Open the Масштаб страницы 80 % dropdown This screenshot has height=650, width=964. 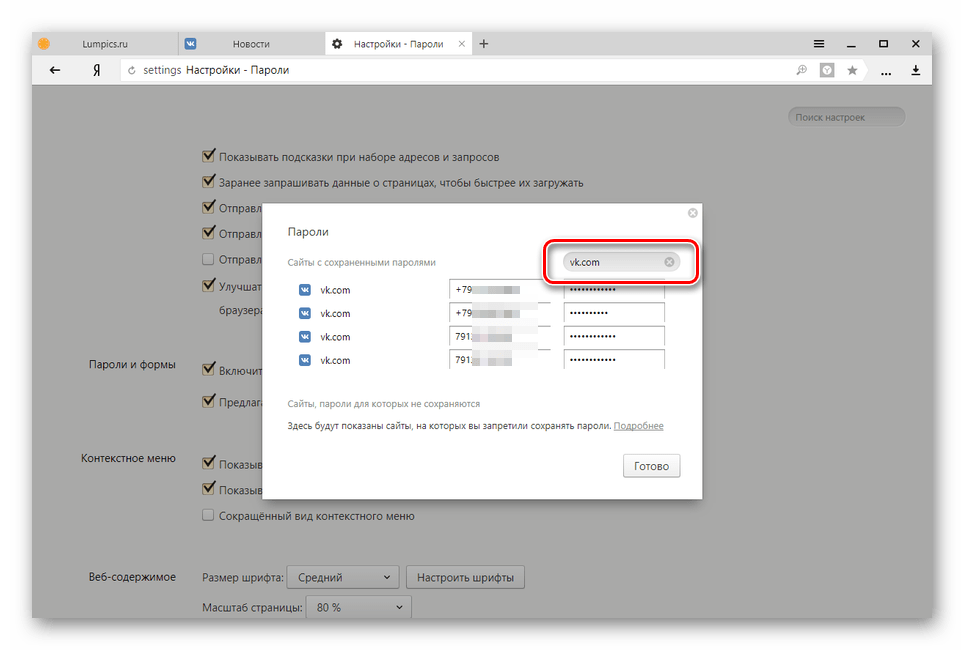point(358,607)
